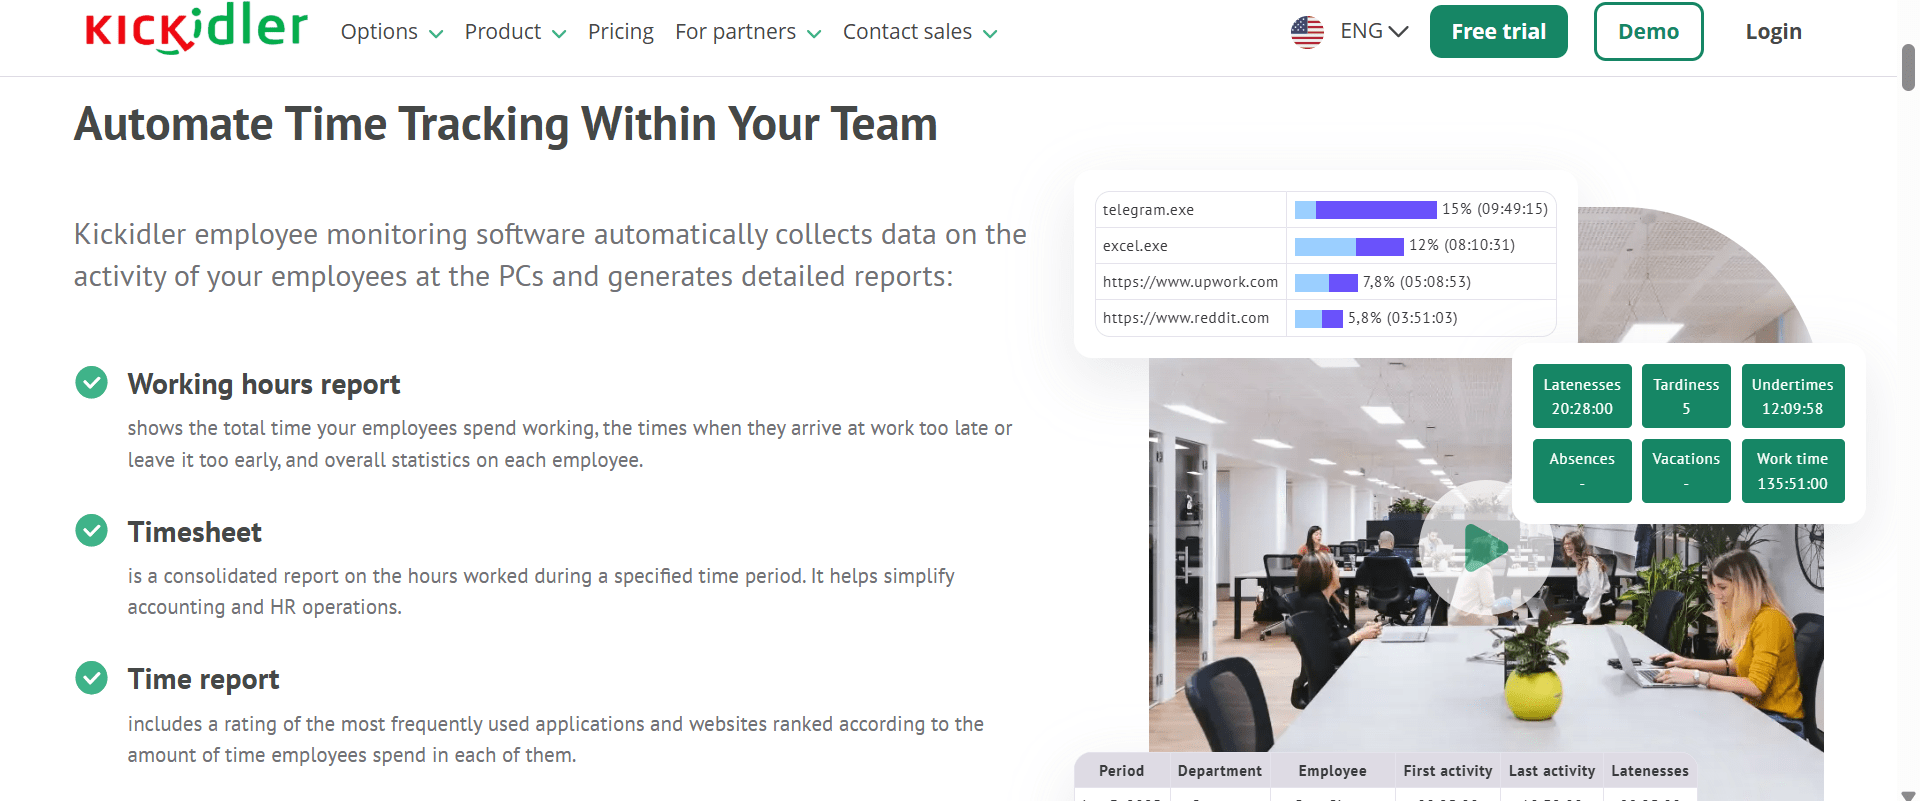1920x801 pixels.
Task: Open the Login link
Action: 1774,32
